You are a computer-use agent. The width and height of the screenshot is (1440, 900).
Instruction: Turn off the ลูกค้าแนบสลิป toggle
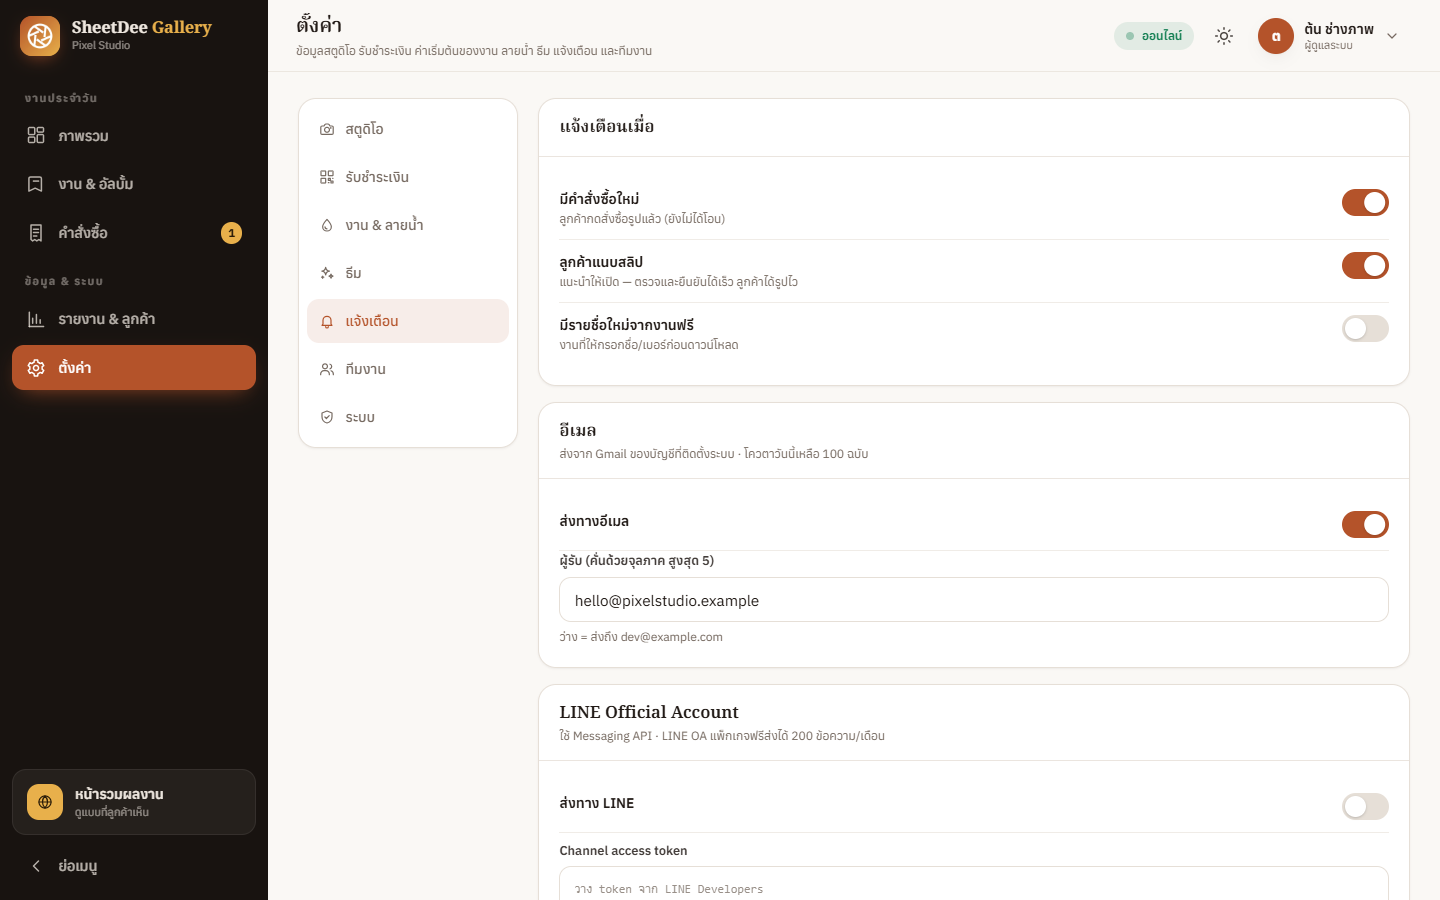[x=1365, y=266]
